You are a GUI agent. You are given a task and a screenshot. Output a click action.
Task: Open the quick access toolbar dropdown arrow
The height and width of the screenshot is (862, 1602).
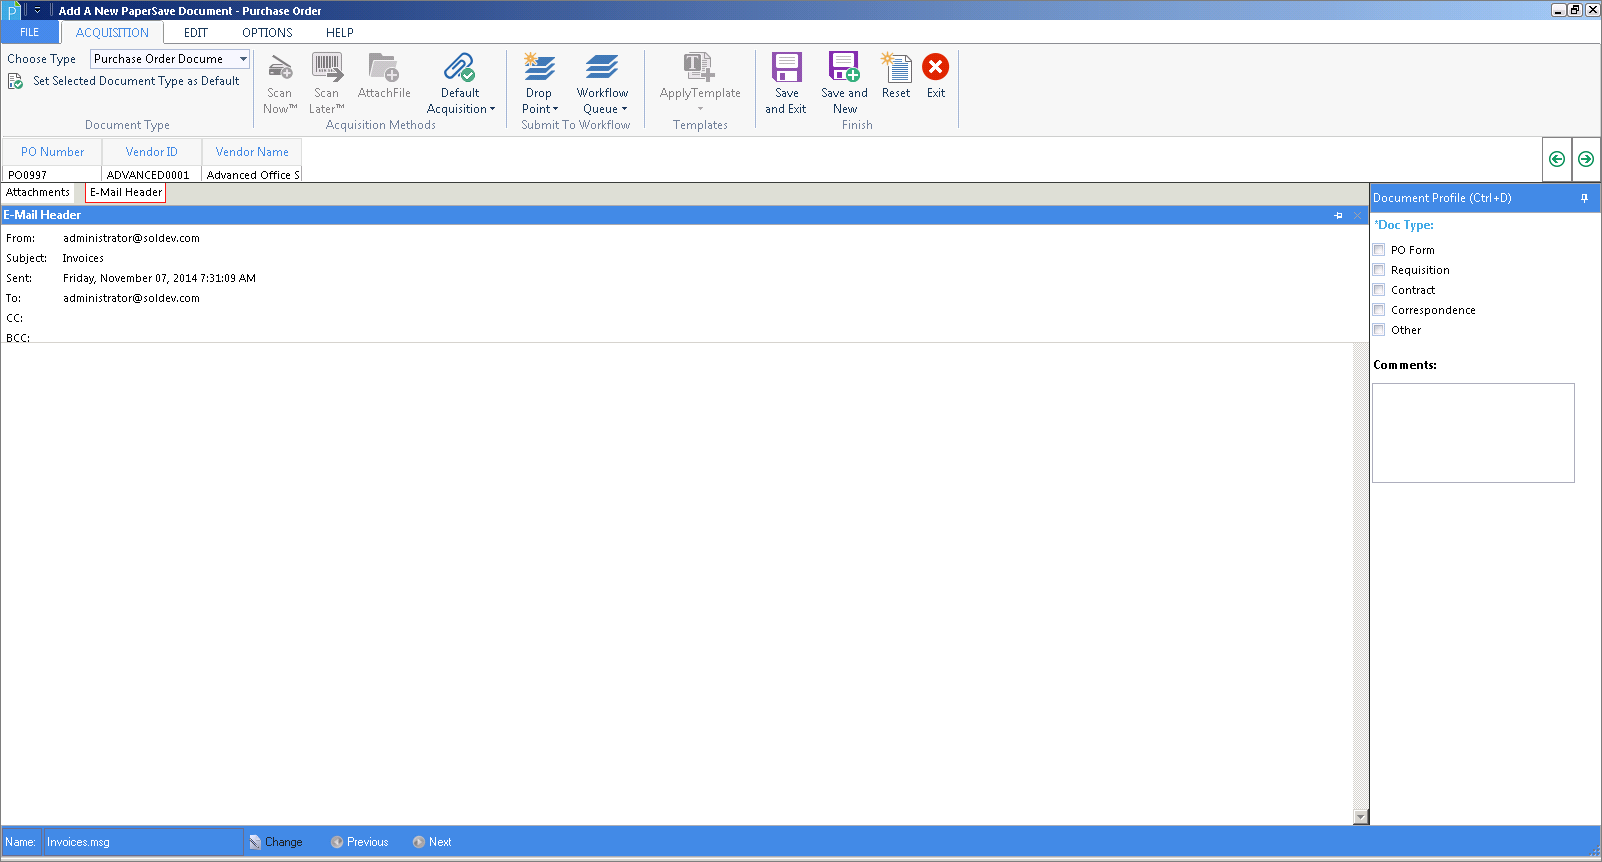click(37, 10)
